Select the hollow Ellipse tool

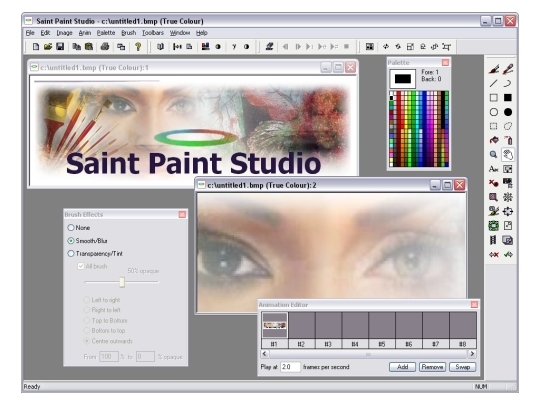[x=494, y=112]
